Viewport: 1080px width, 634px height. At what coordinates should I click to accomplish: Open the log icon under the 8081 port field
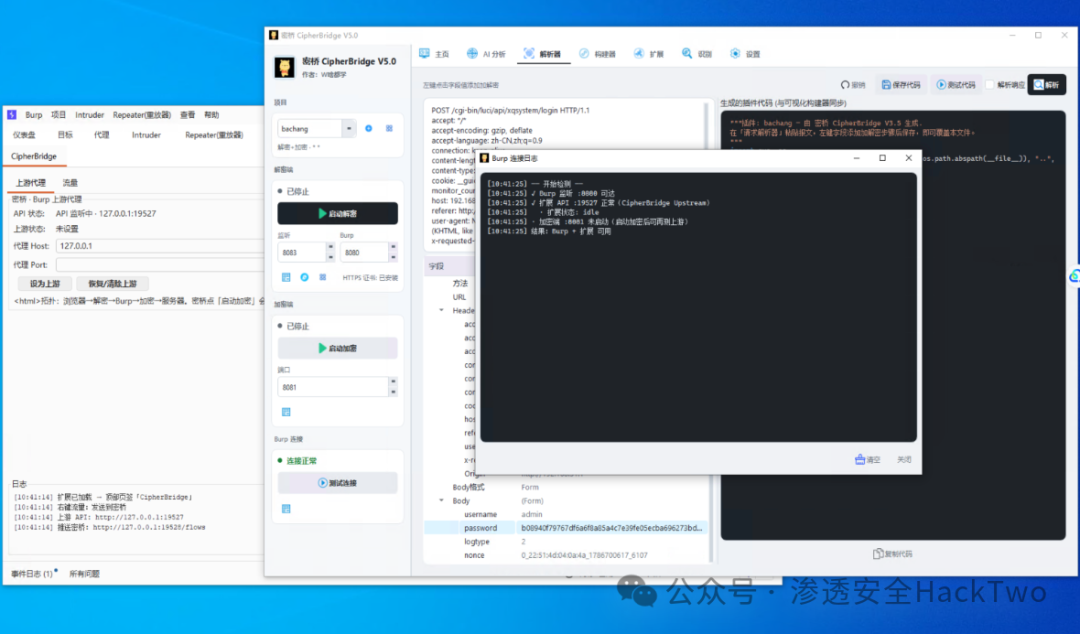coord(286,412)
